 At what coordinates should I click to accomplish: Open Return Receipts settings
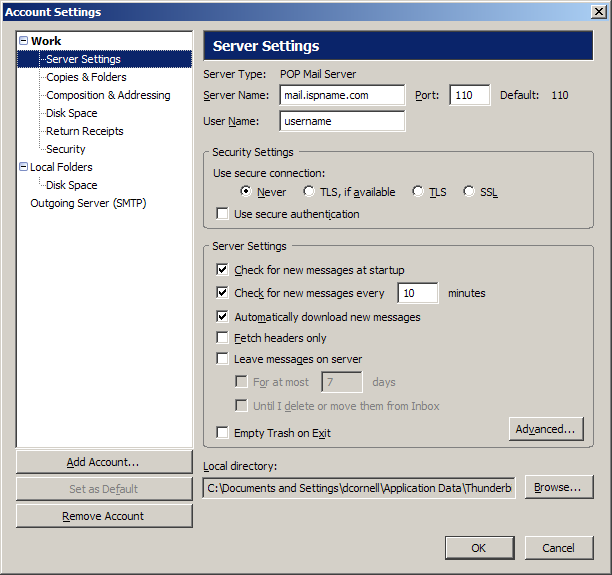[85, 131]
